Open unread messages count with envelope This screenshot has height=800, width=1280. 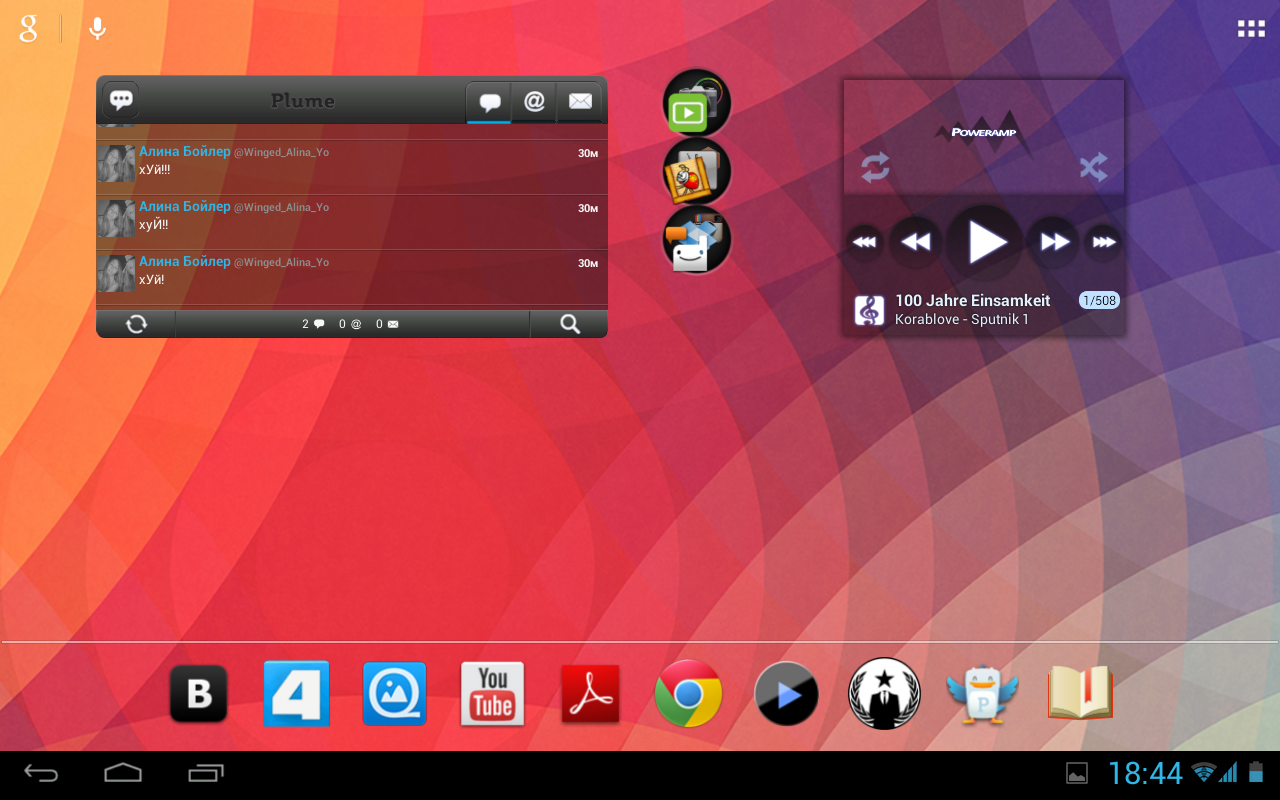point(387,324)
